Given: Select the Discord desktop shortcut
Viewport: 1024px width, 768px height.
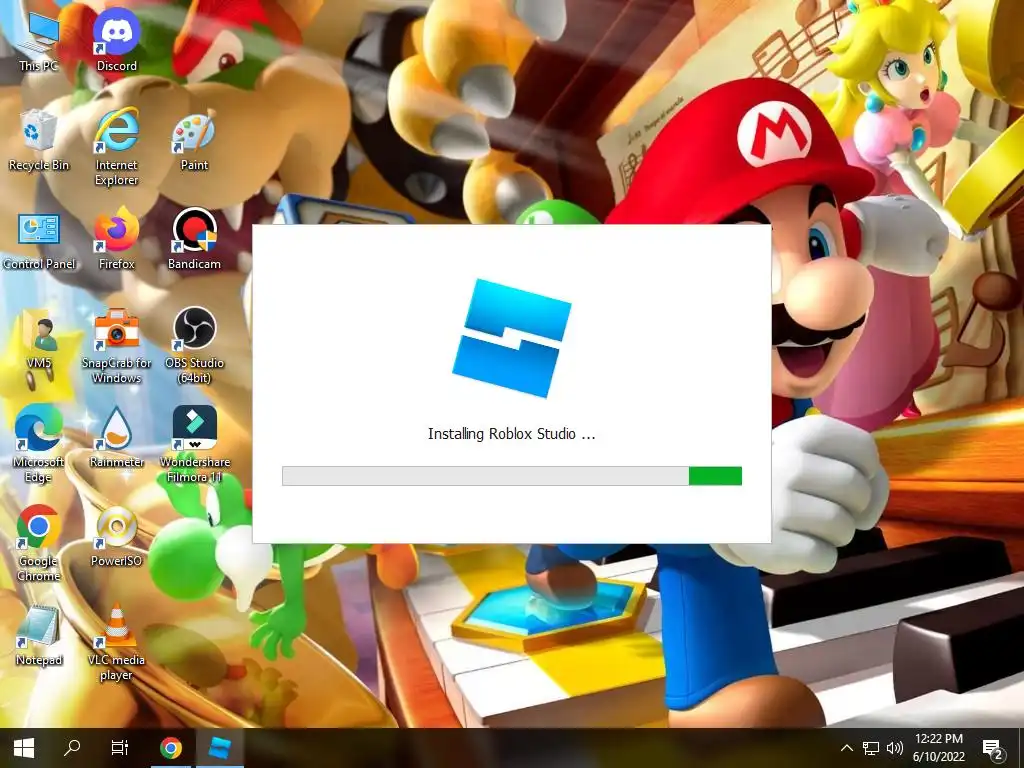Looking at the screenshot, I should [x=116, y=40].
